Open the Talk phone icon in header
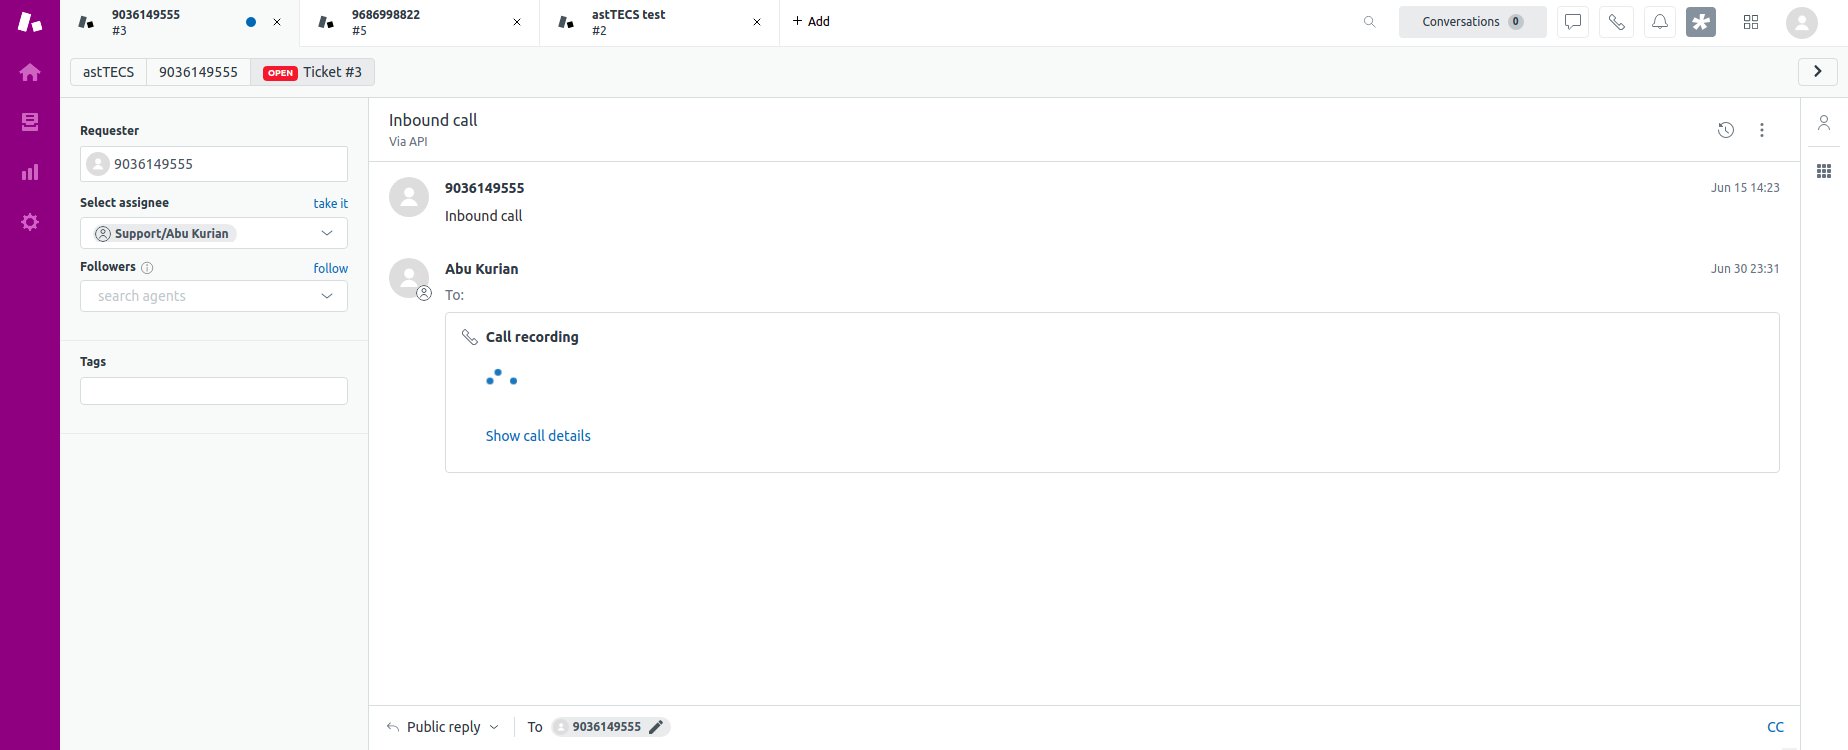Viewport: 1848px width, 750px height. point(1616,22)
